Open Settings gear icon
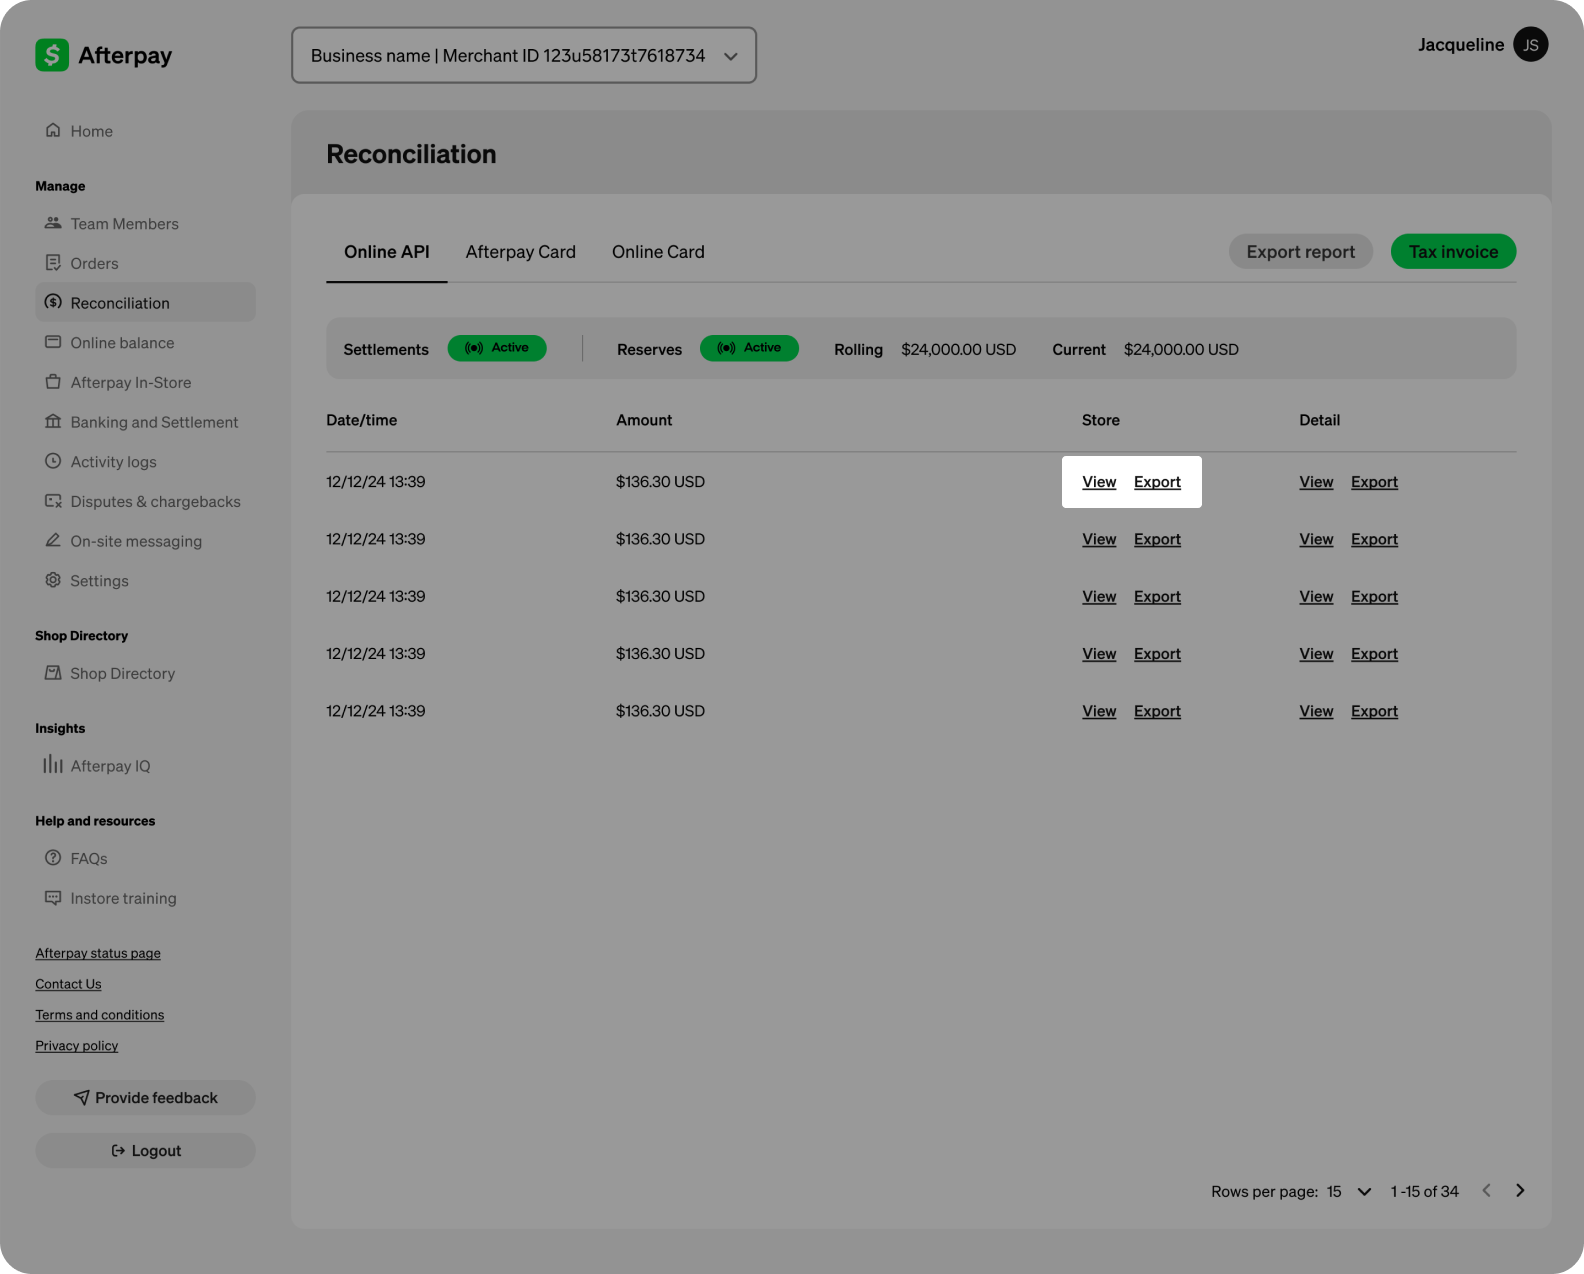Screen dimensions: 1584x1274 pyautogui.click(x=53, y=580)
